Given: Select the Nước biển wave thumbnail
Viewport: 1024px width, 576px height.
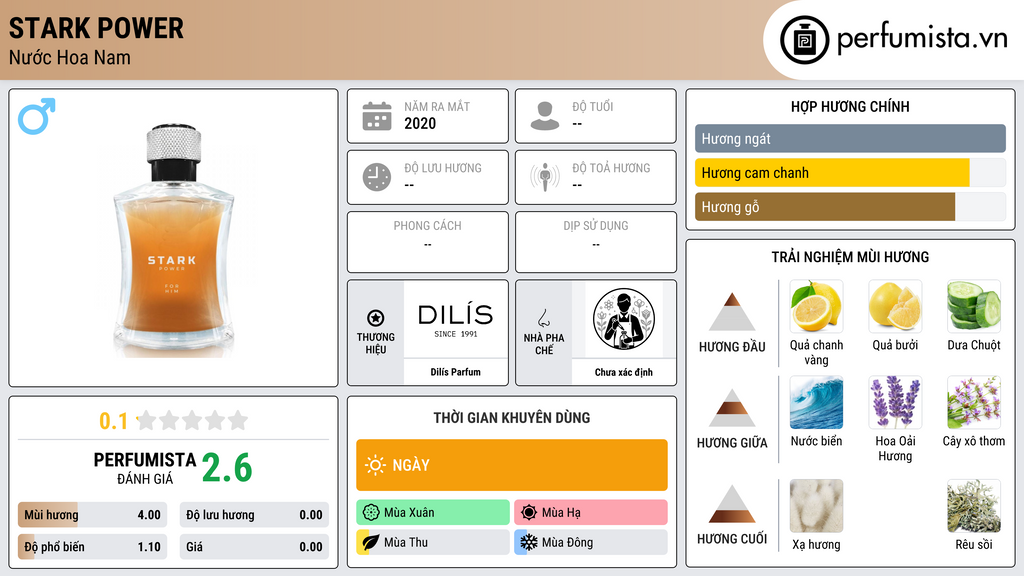Looking at the screenshot, I should tap(816, 402).
